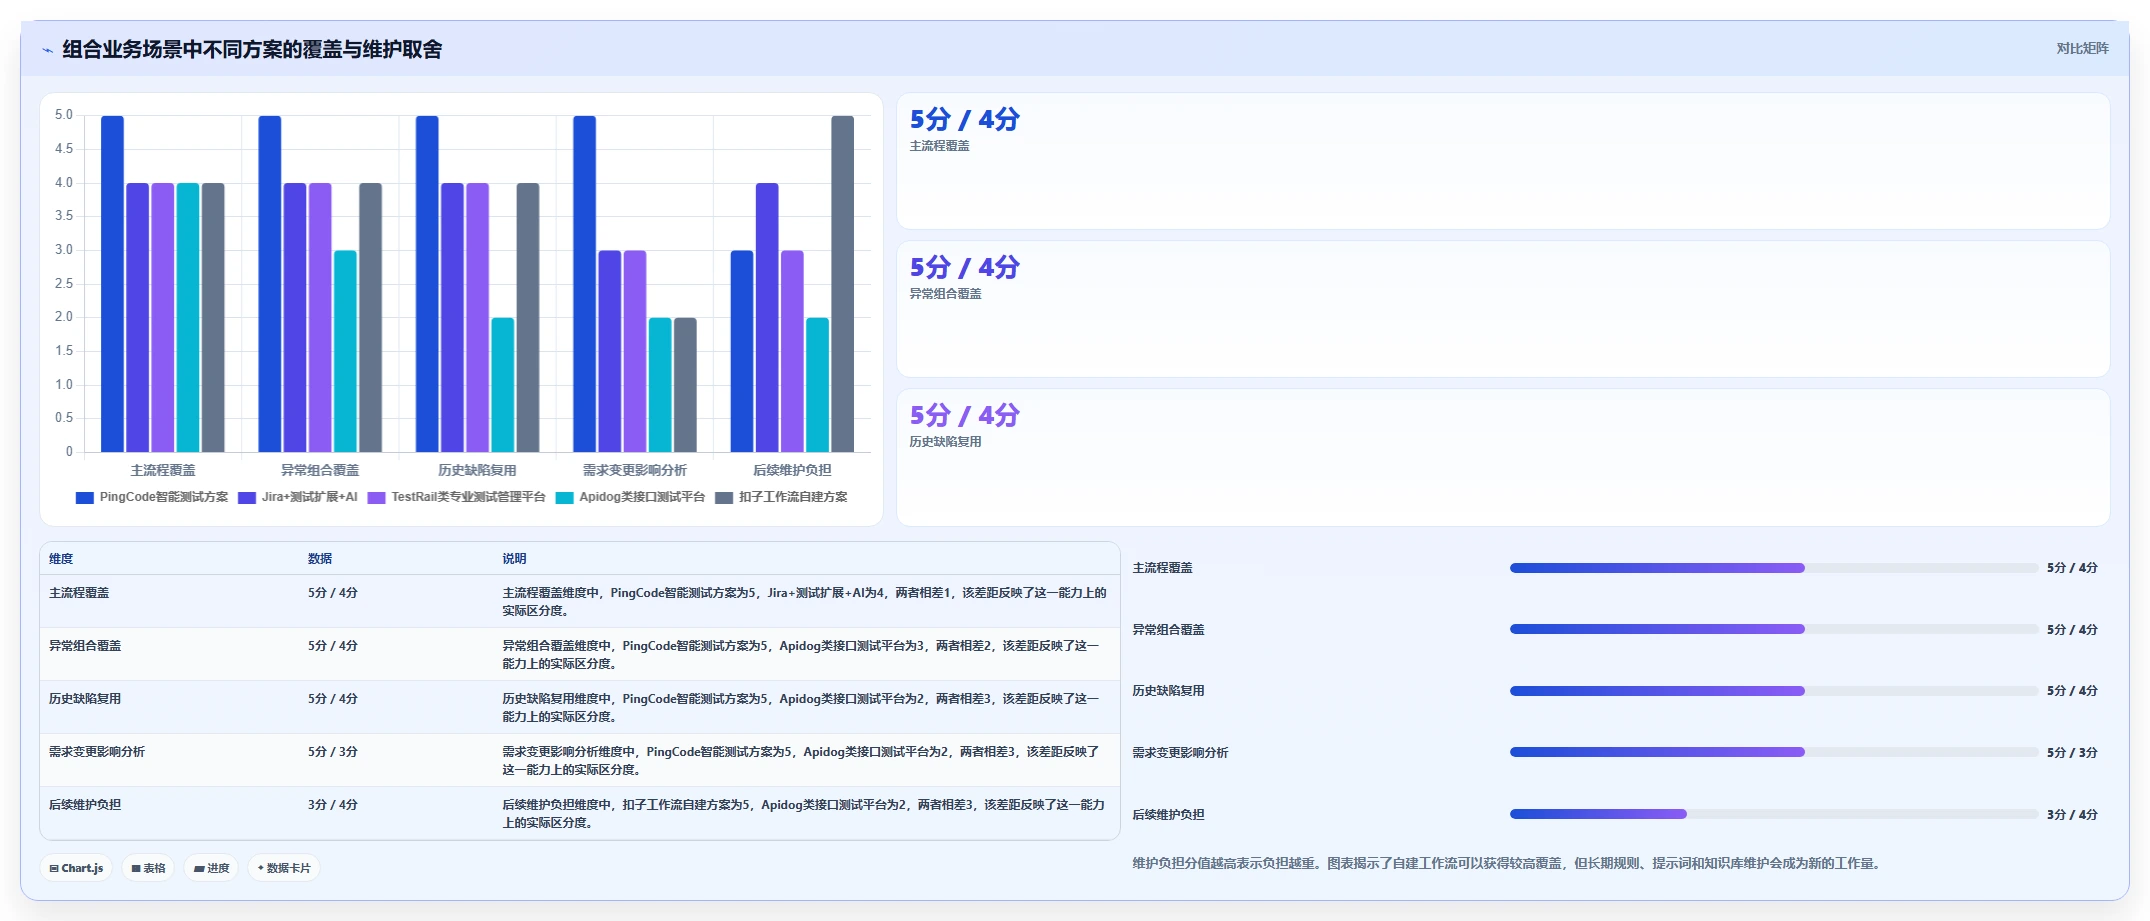Click the cyan Apidog bar in 主流程覆盖 group

(x=188, y=318)
